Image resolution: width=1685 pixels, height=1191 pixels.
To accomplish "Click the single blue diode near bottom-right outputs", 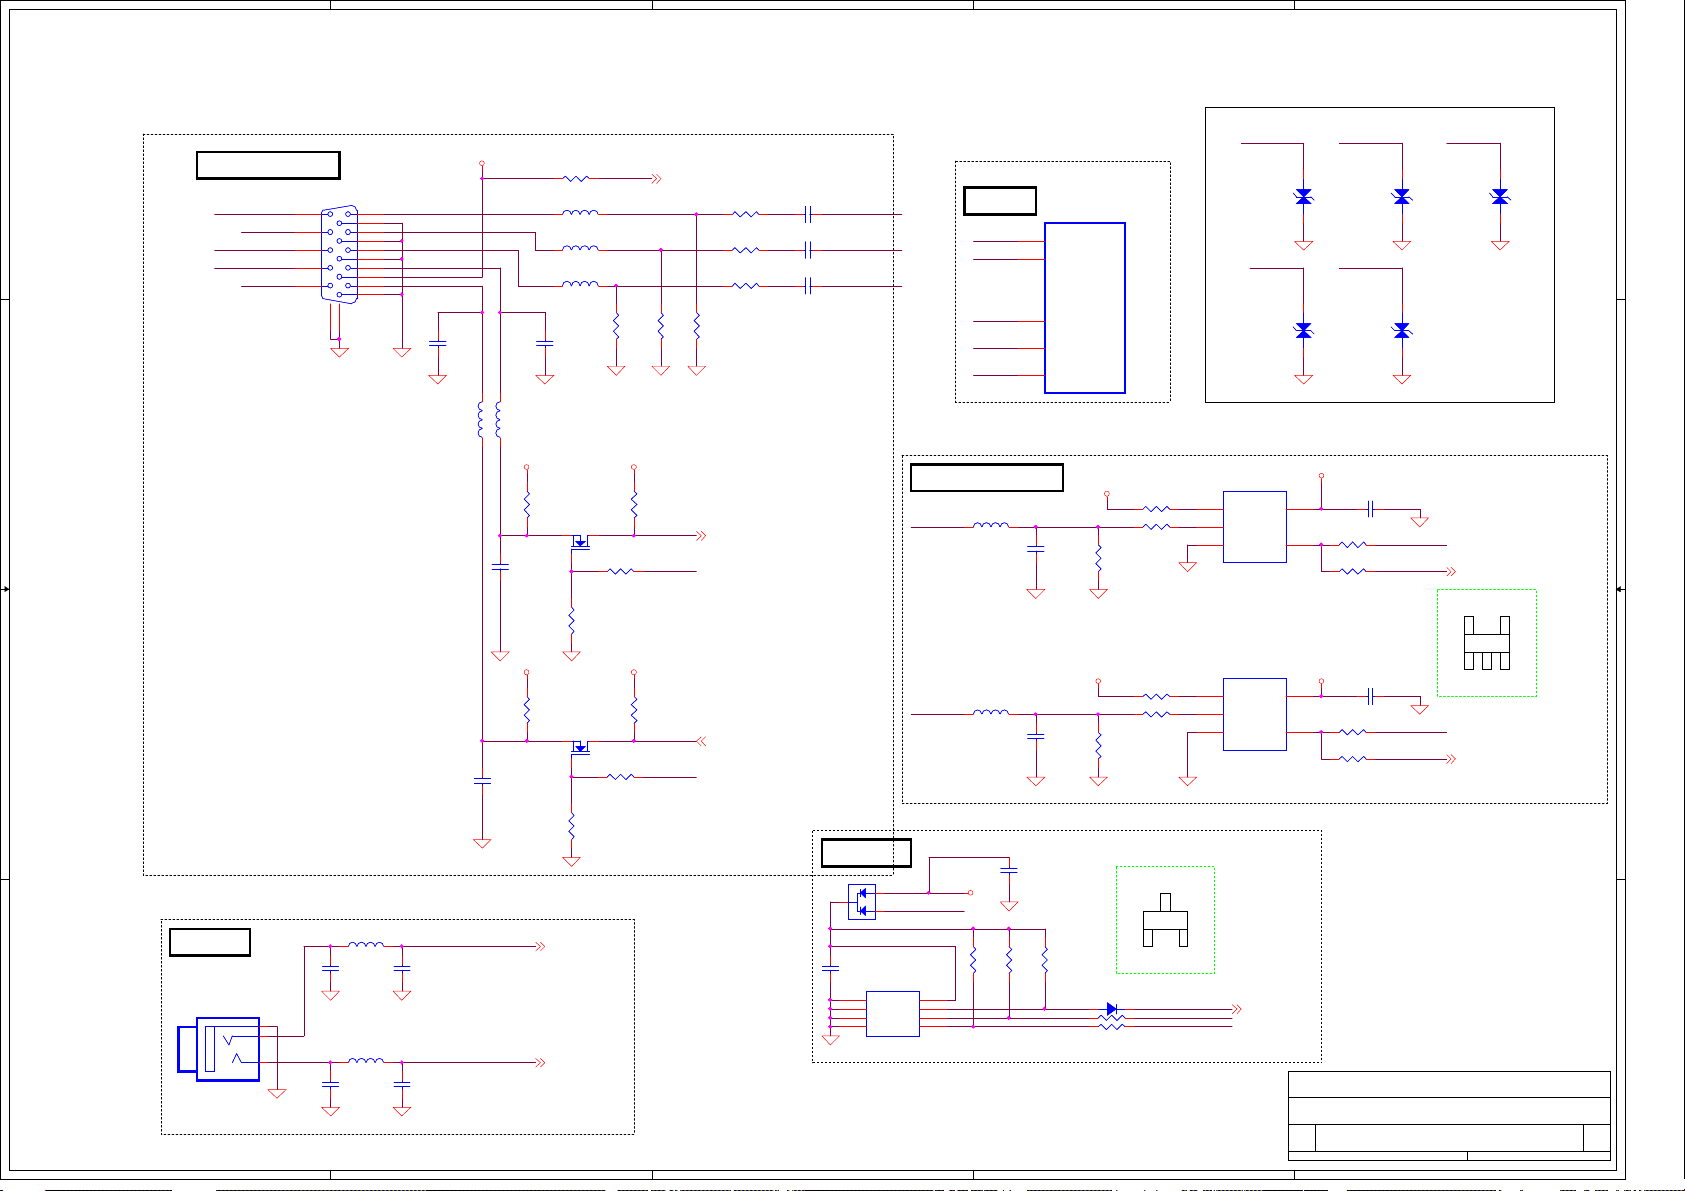I will click(x=1111, y=1009).
